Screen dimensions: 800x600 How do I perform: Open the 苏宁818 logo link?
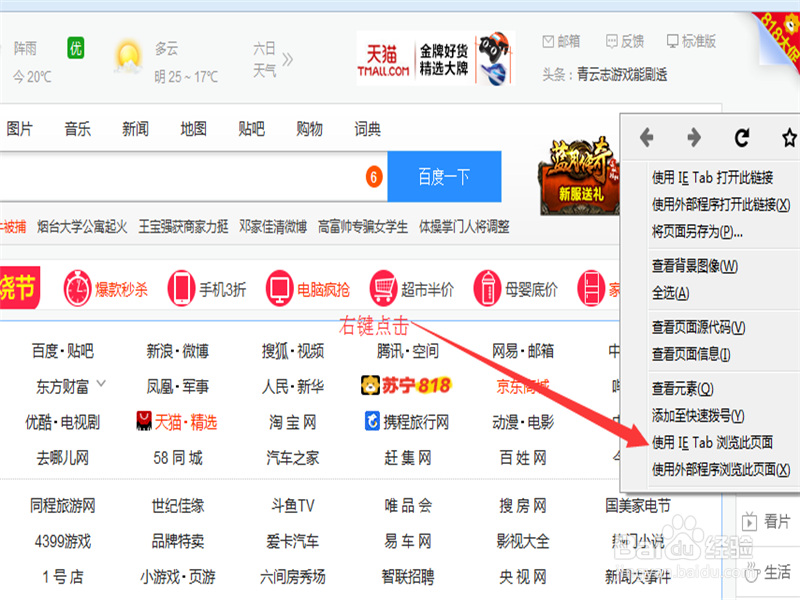point(406,386)
